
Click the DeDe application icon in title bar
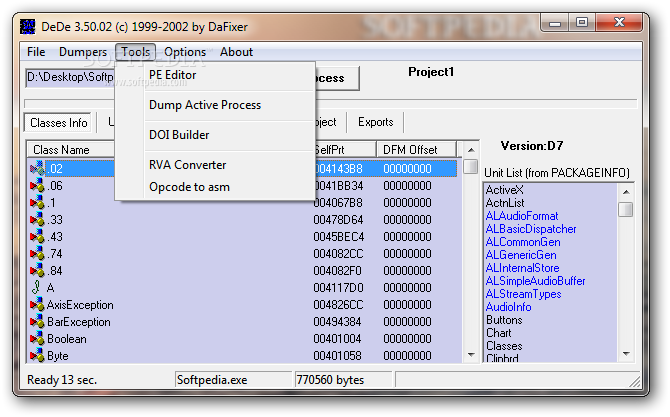point(28,26)
